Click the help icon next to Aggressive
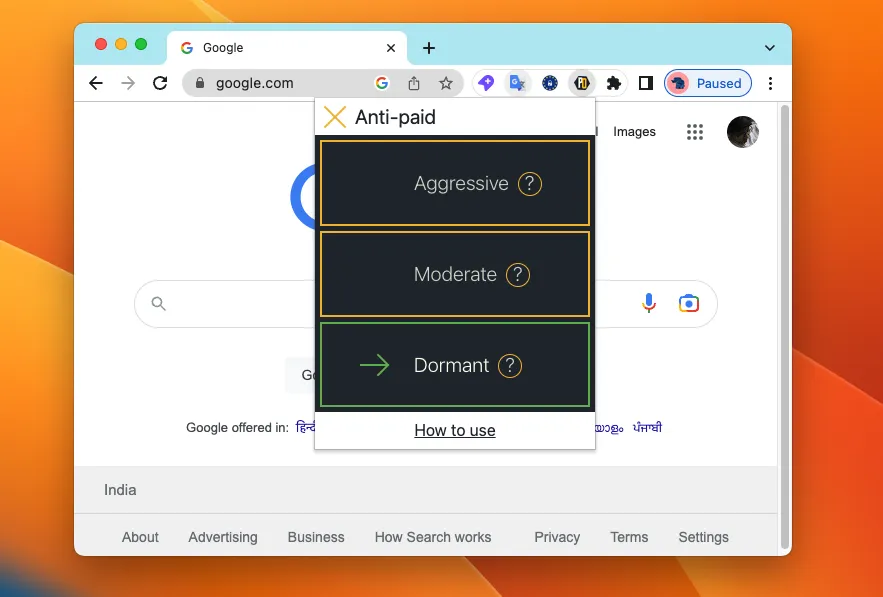Viewport: 883px width, 597px height. pyautogui.click(x=530, y=184)
